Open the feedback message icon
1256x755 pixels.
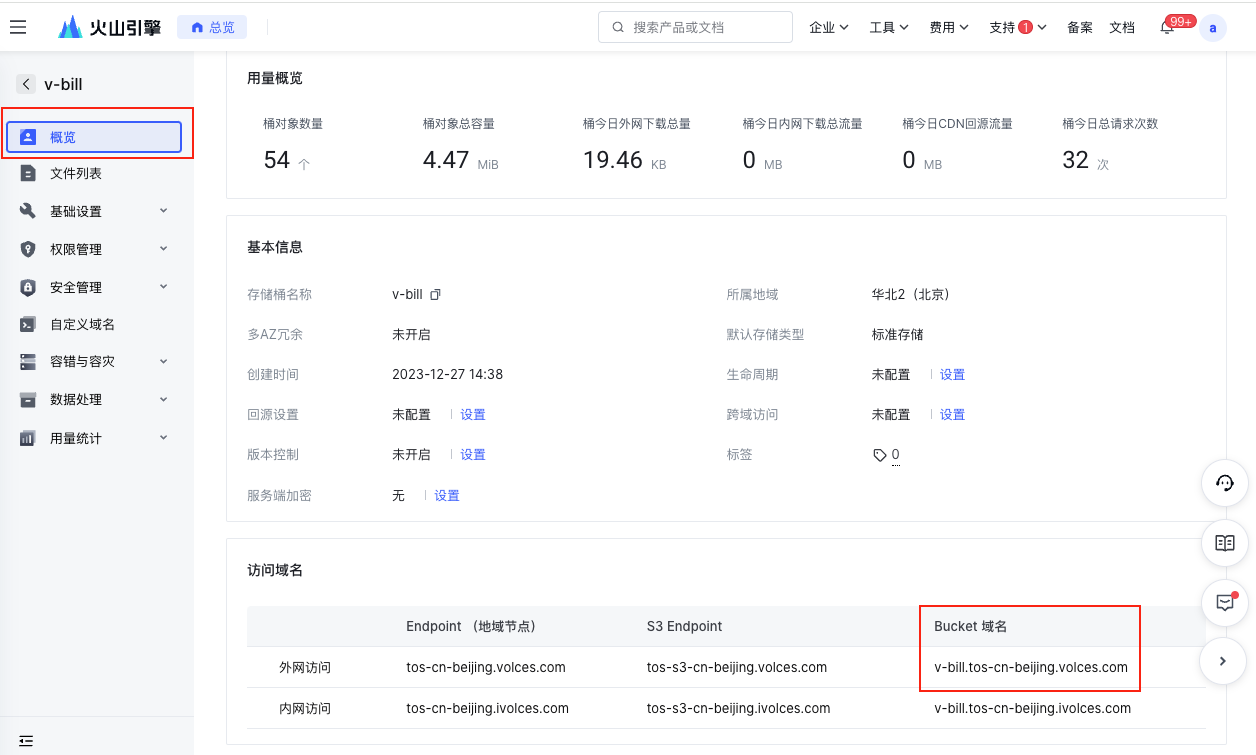click(1224, 602)
